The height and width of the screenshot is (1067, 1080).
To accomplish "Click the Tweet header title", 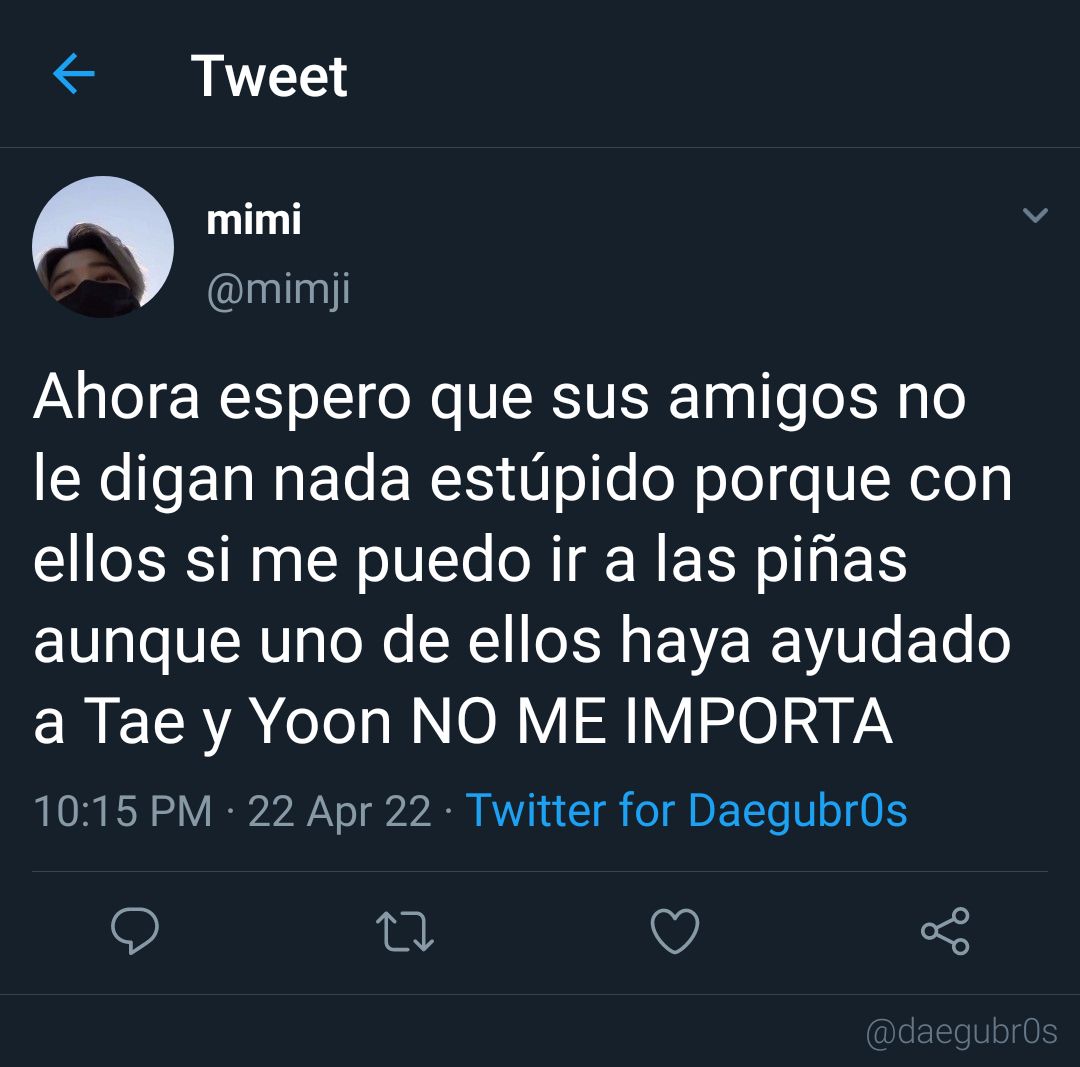I will [x=269, y=76].
